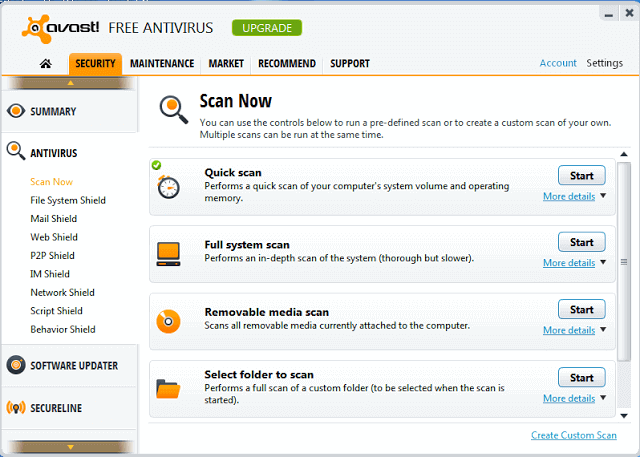Open the Market tab
Screen dimensions: 640x457
pos(226,64)
